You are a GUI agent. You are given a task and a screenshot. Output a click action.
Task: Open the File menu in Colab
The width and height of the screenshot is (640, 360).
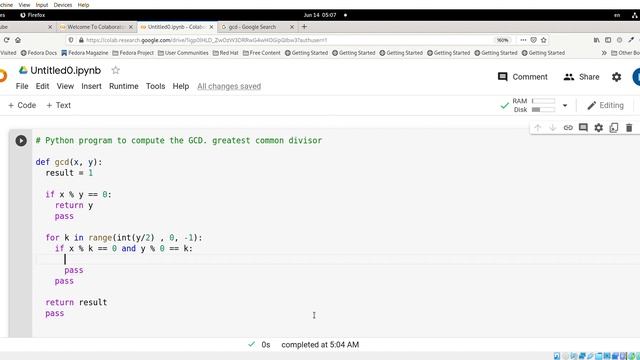tap(22, 86)
